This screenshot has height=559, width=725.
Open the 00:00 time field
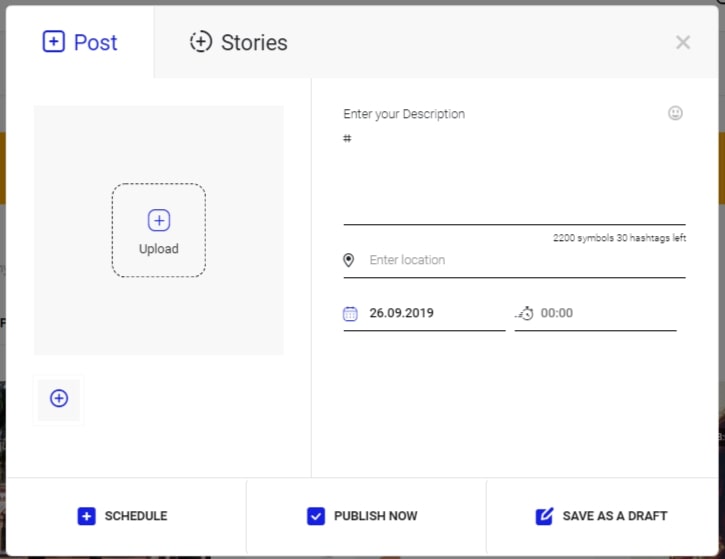[596, 313]
